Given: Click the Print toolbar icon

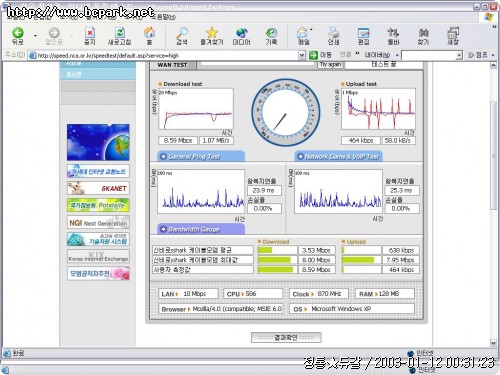Looking at the screenshot, I should (x=333, y=33).
